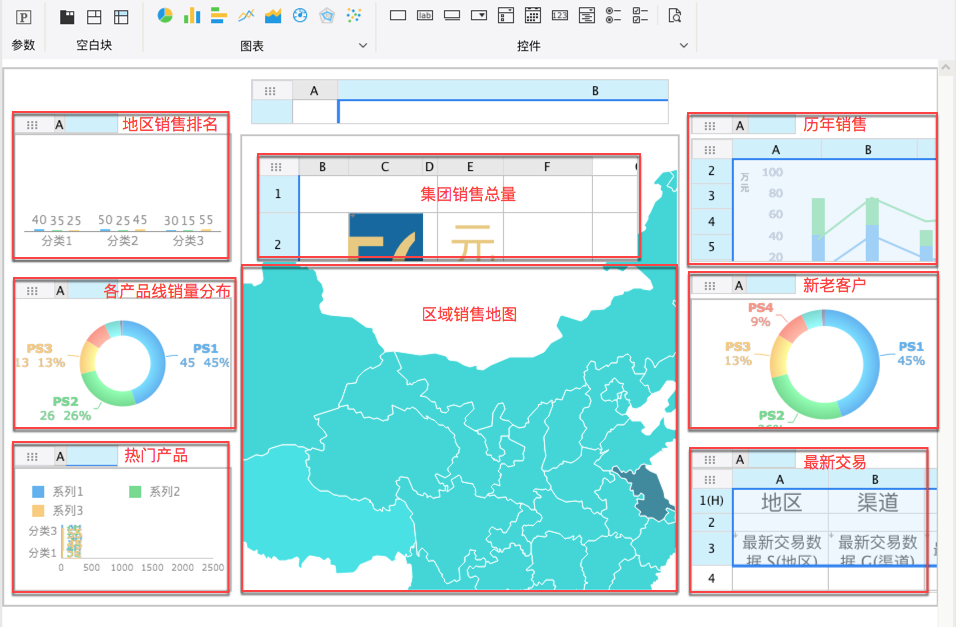956x627 pixels.
Task: Click the 最新交易数据 S(地区) cell
Action: click(x=780, y=548)
